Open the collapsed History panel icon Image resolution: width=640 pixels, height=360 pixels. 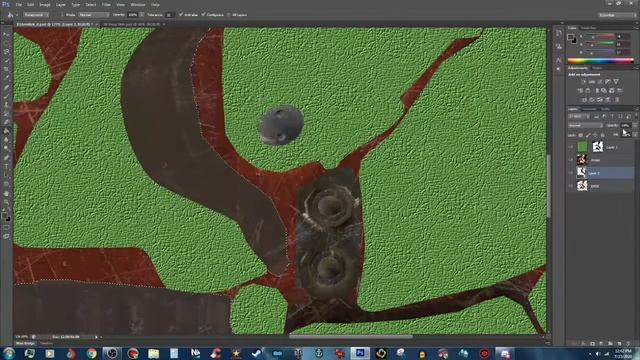558,33
